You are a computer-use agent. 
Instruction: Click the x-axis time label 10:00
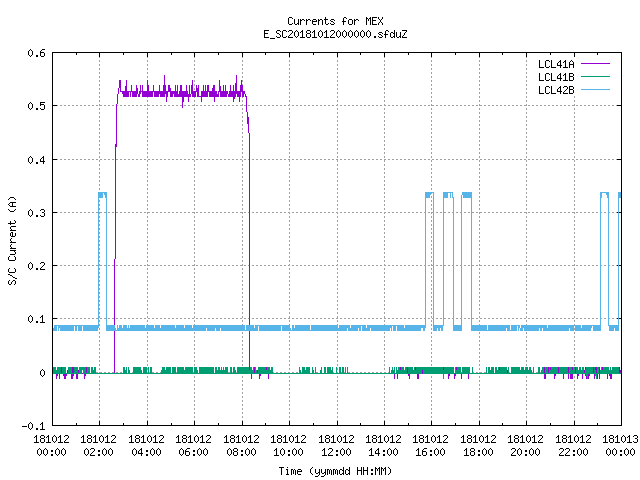point(288,452)
